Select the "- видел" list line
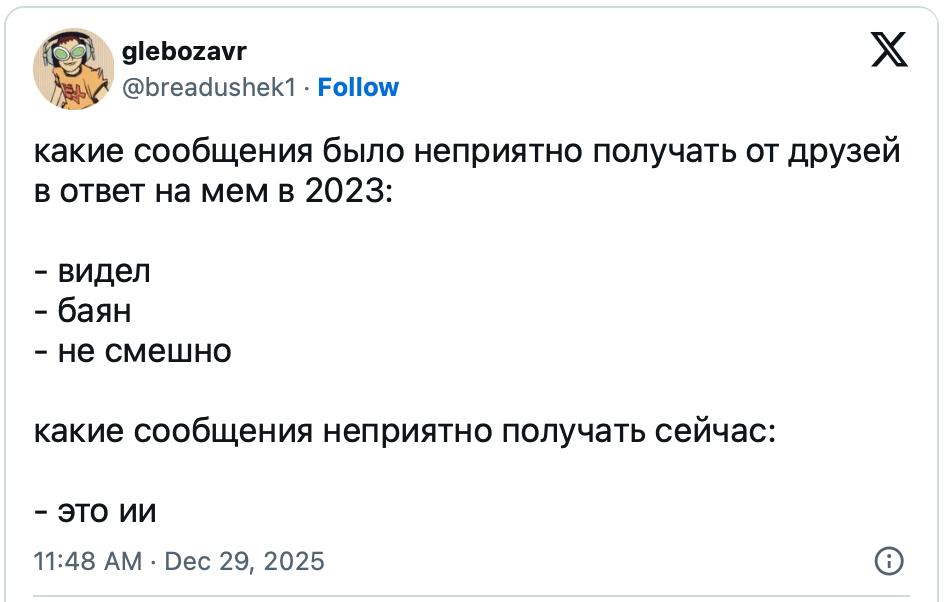Image resolution: width=944 pixels, height=602 pixels. 92,272
